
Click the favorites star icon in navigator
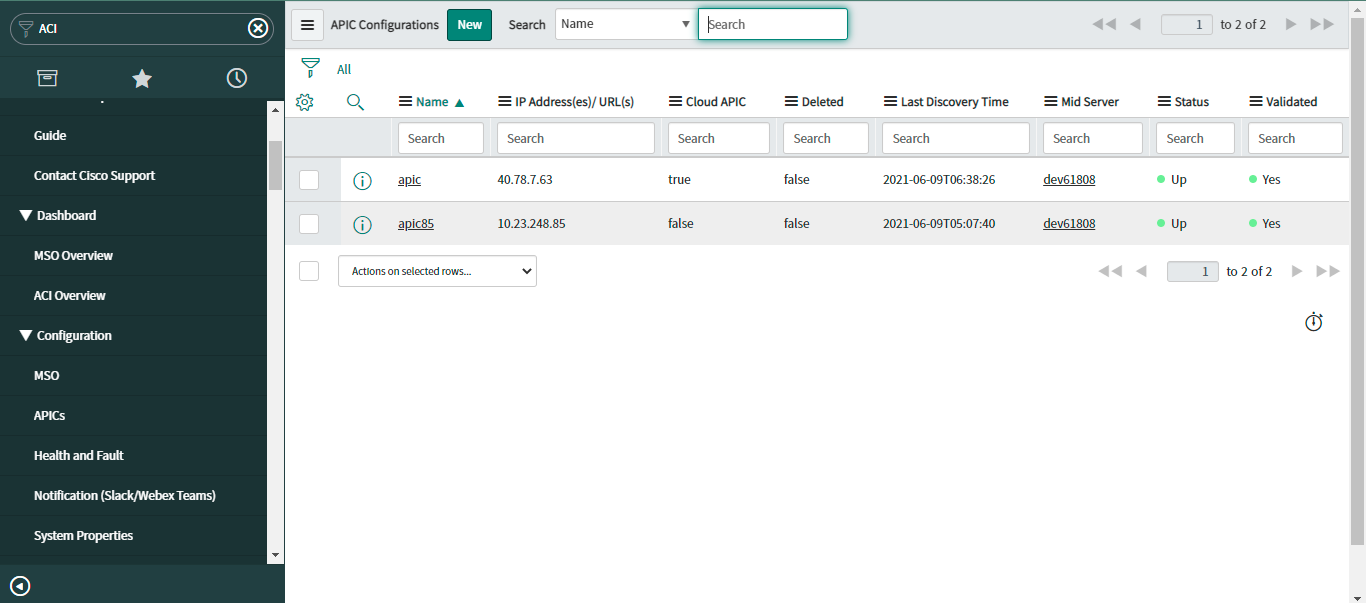pyautogui.click(x=142, y=78)
